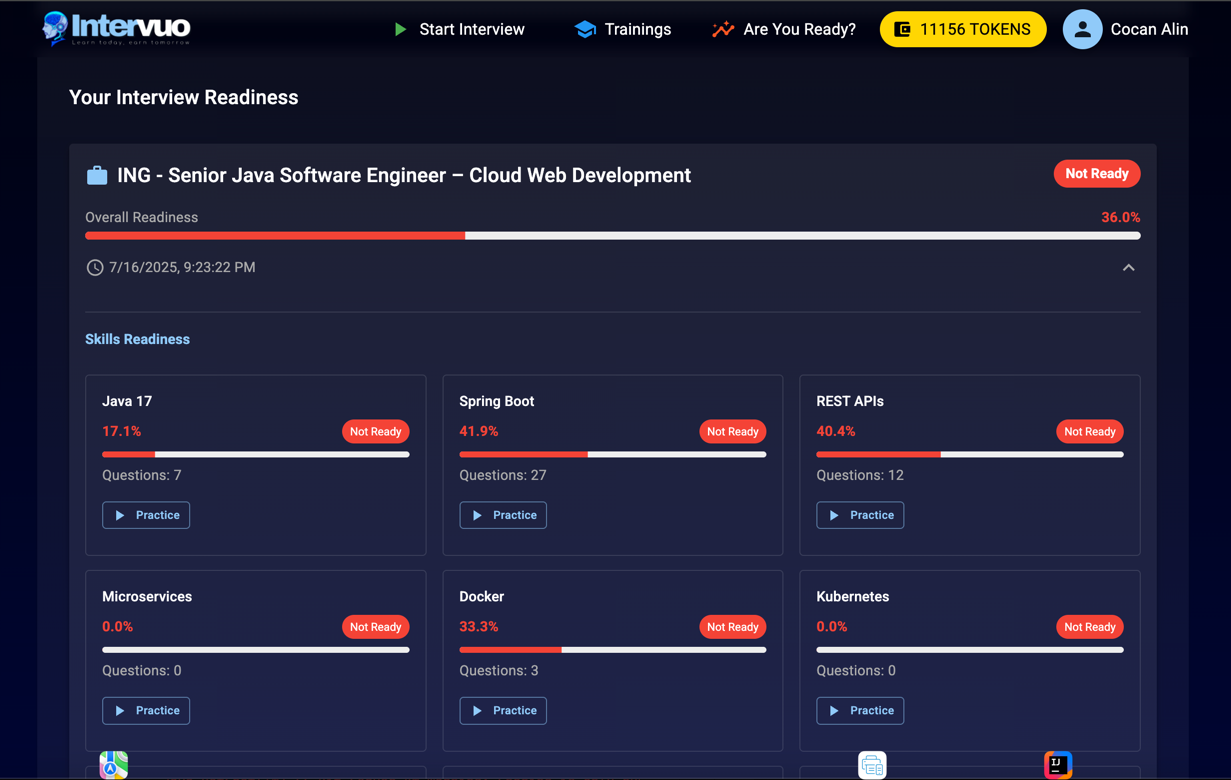The width and height of the screenshot is (1231, 780).
Task: Open the Are You Ready? page
Action: [x=799, y=30]
